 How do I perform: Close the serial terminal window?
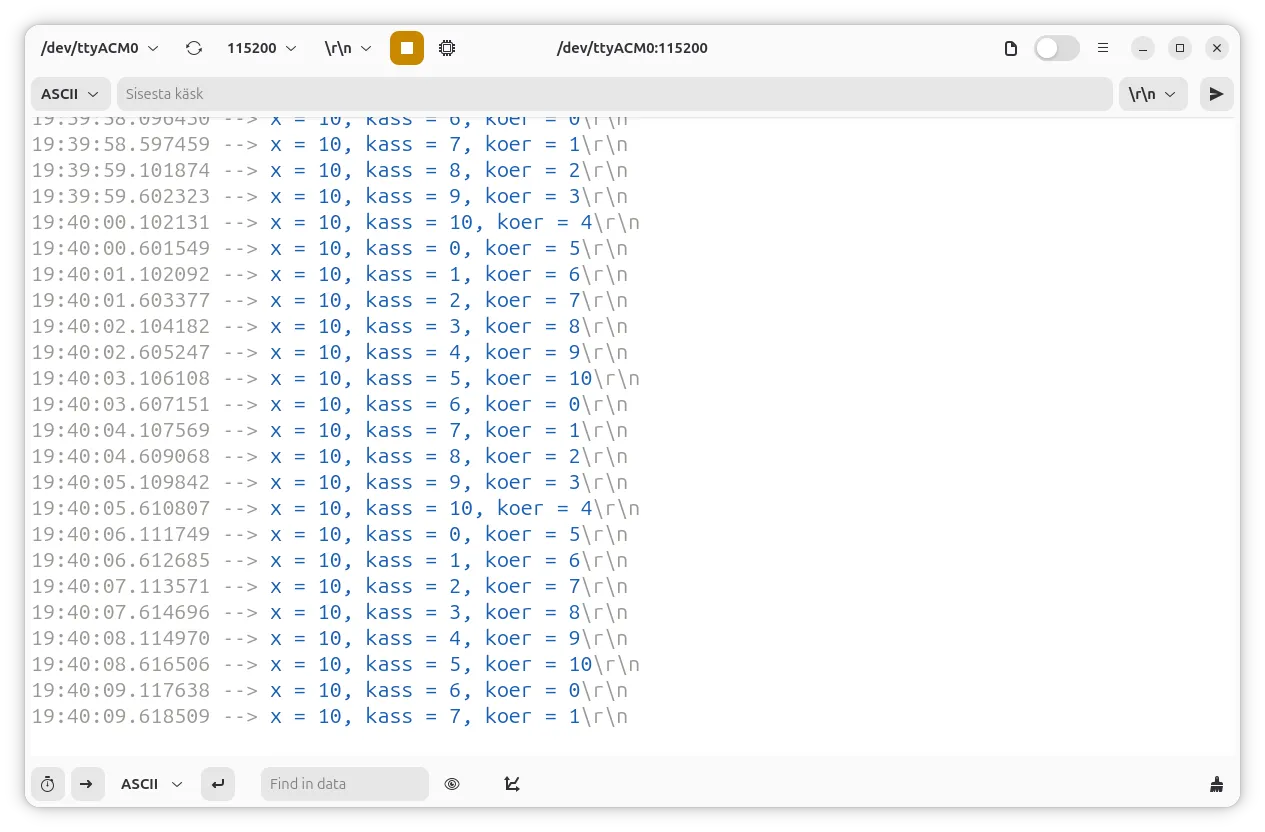[x=1216, y=48]
